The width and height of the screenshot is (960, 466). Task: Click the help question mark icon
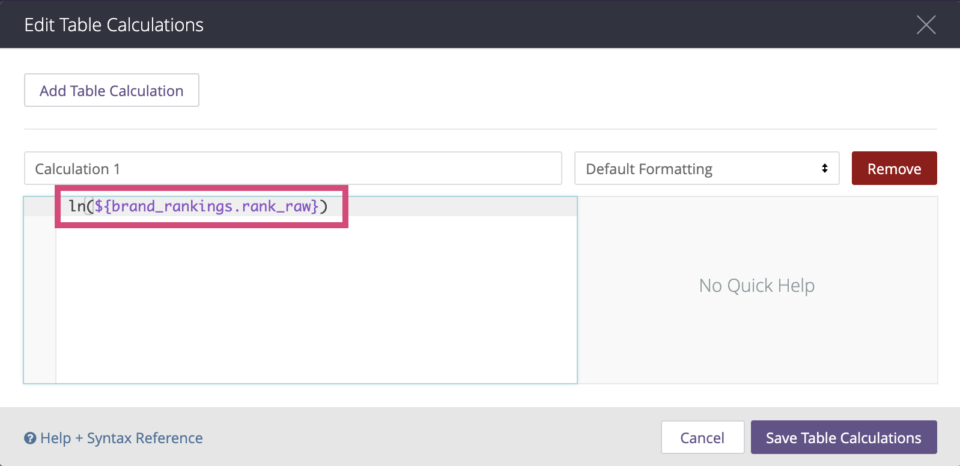[30, 438]
